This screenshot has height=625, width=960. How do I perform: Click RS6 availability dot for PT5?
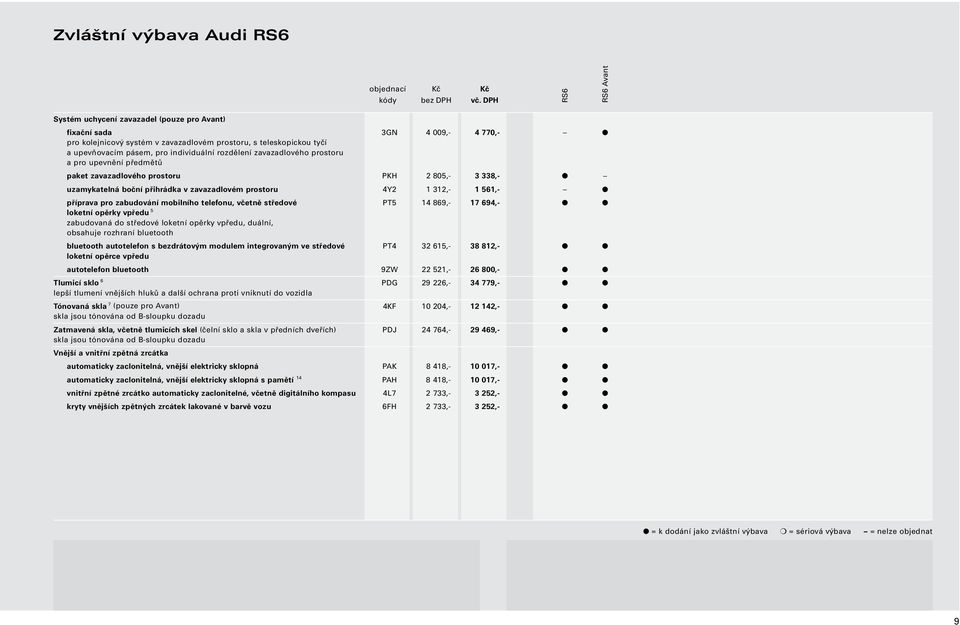[564, 203]
